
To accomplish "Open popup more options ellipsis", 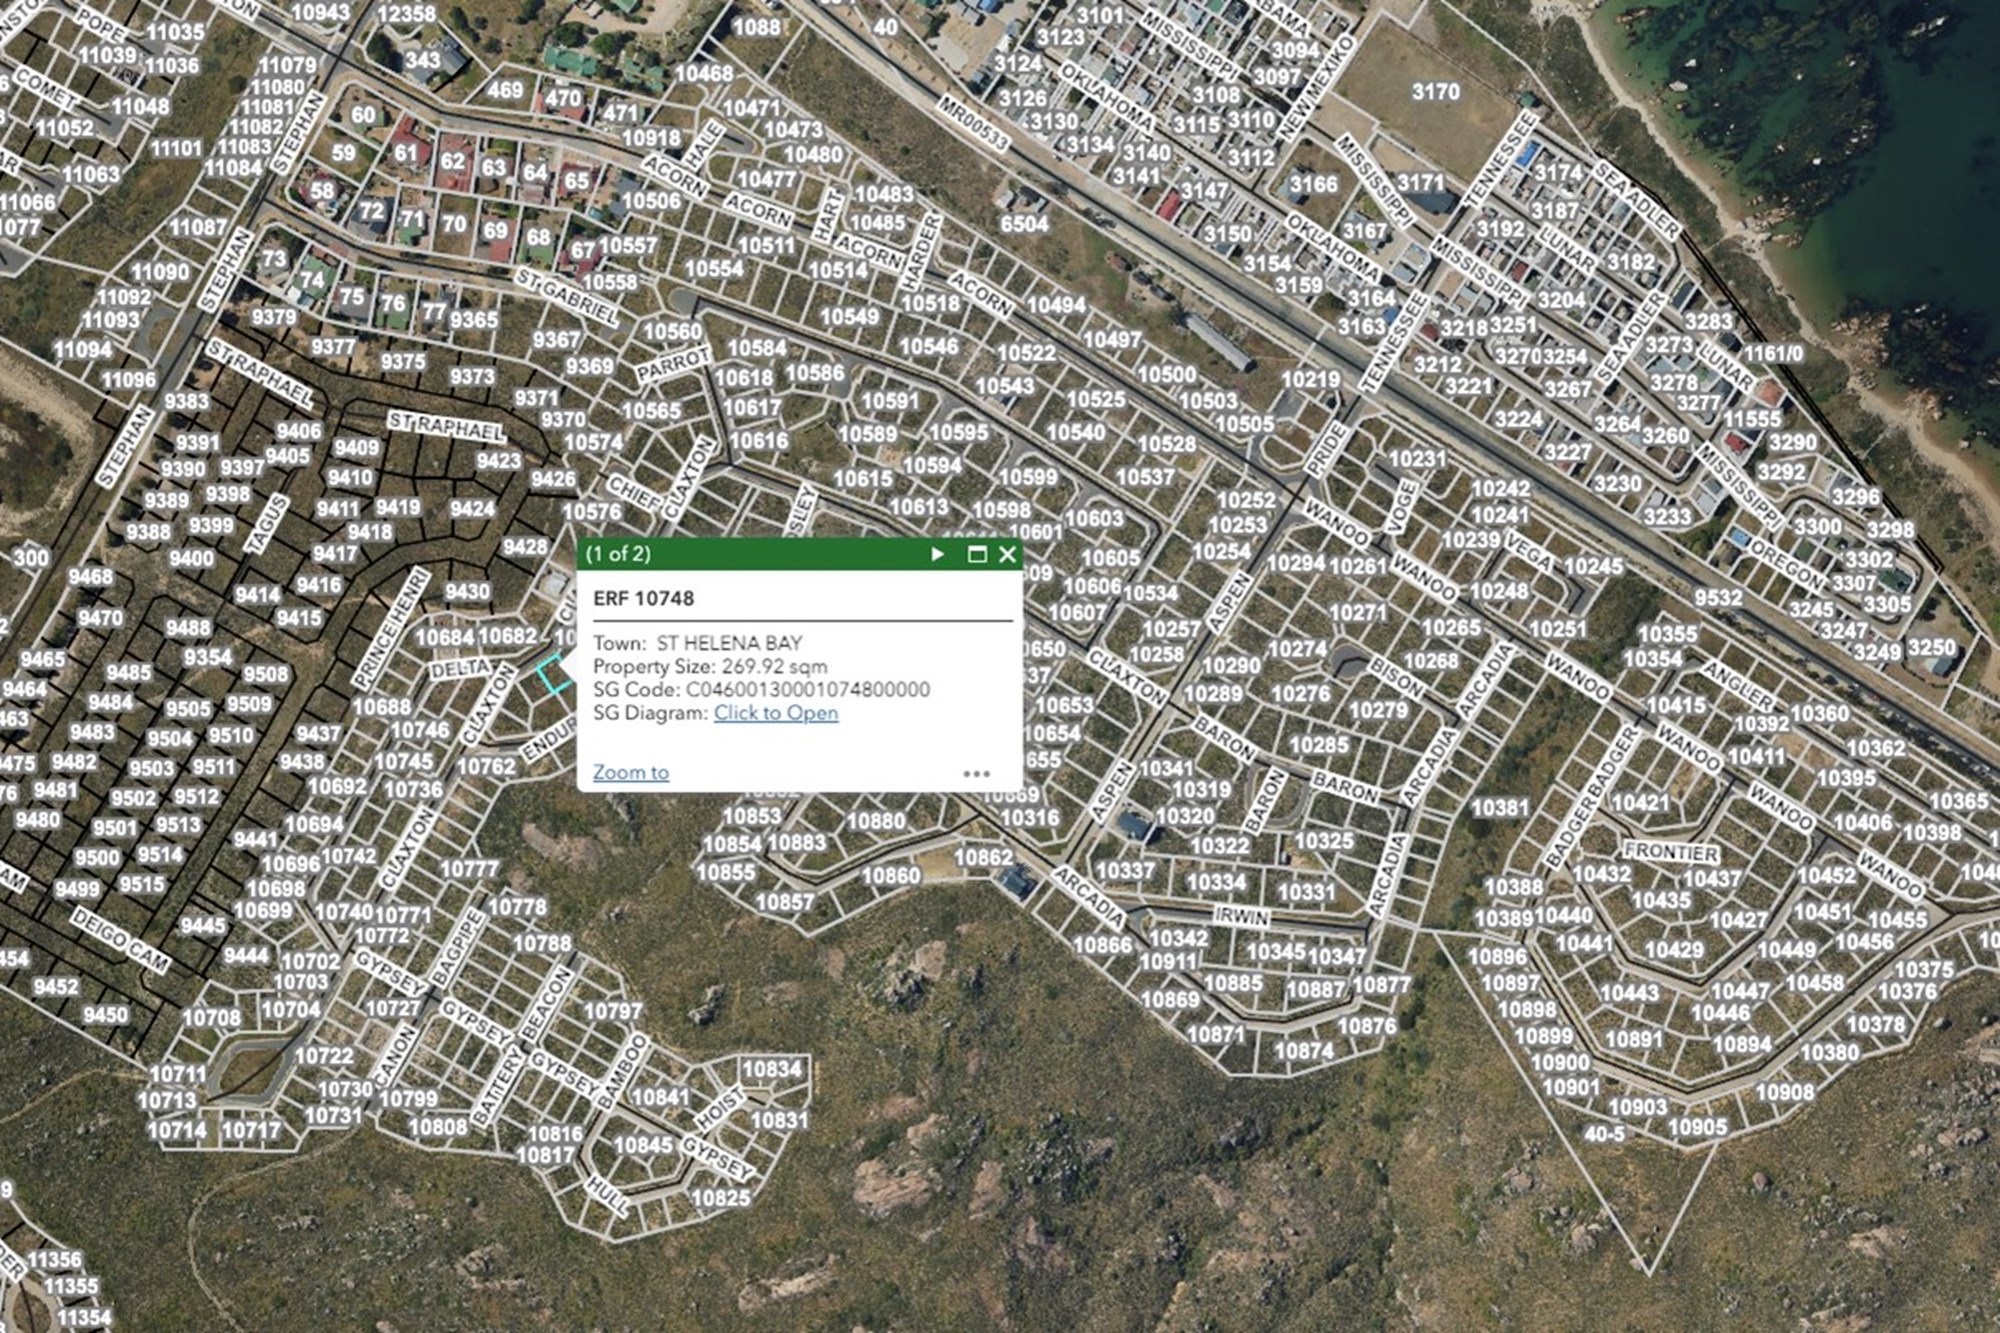I will point(976,773).
